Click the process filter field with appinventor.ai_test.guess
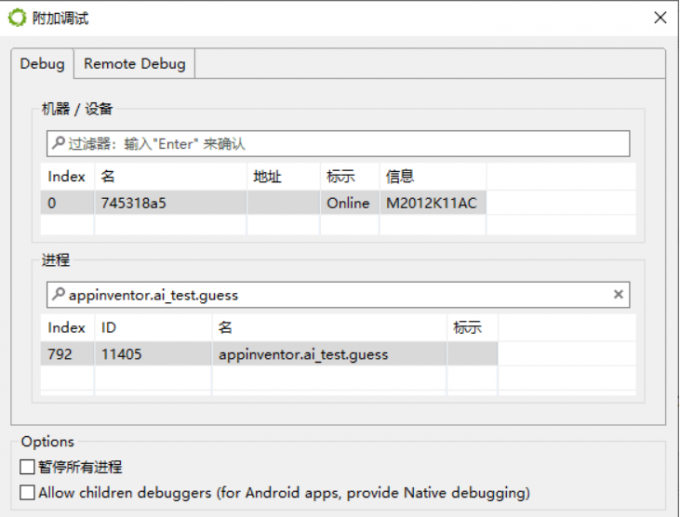This screenshot has height=517, width=680. pyautogui.click(x=330, y=295)
